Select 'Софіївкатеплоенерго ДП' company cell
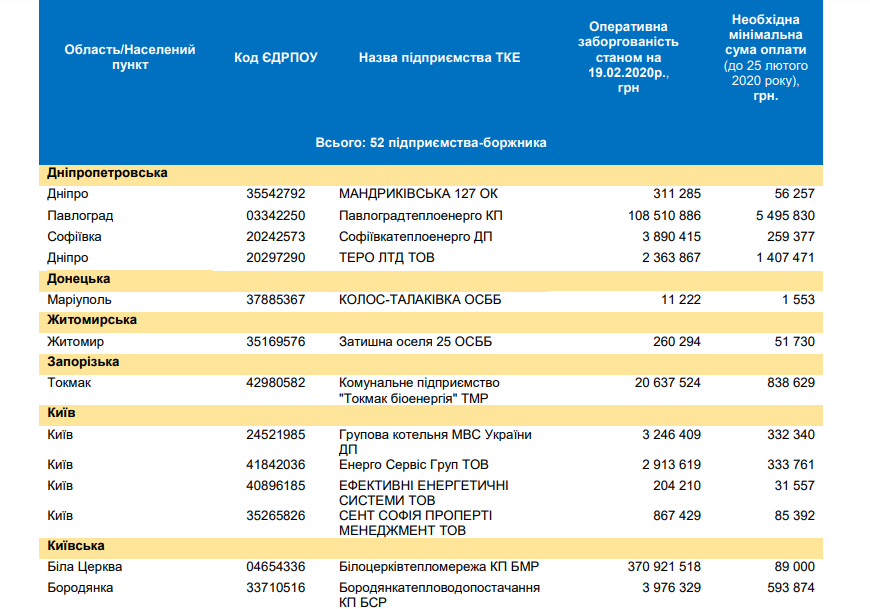This screenshot has height=609, width=870. 415,237
